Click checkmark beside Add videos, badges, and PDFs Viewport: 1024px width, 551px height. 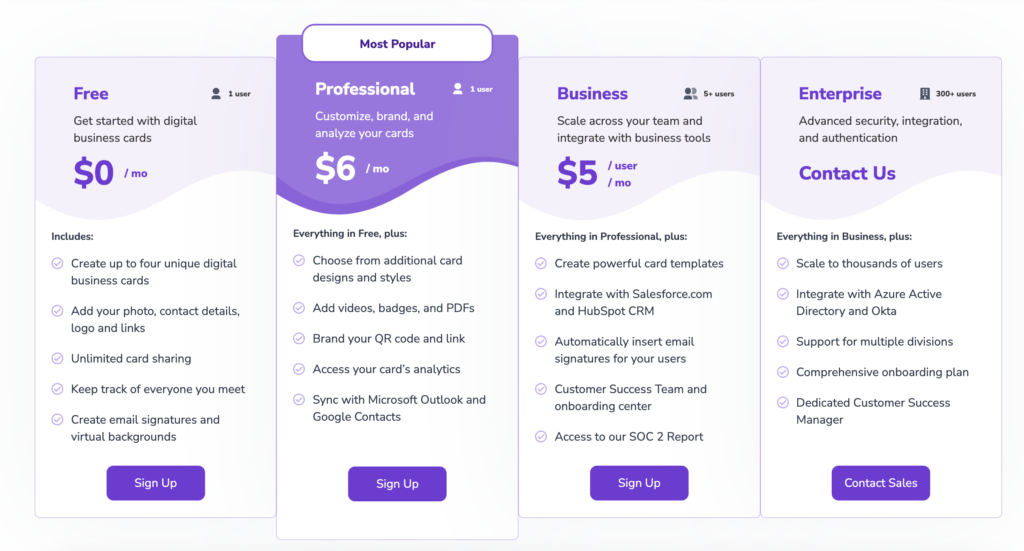pyautogui.click(x=299, y=308)
